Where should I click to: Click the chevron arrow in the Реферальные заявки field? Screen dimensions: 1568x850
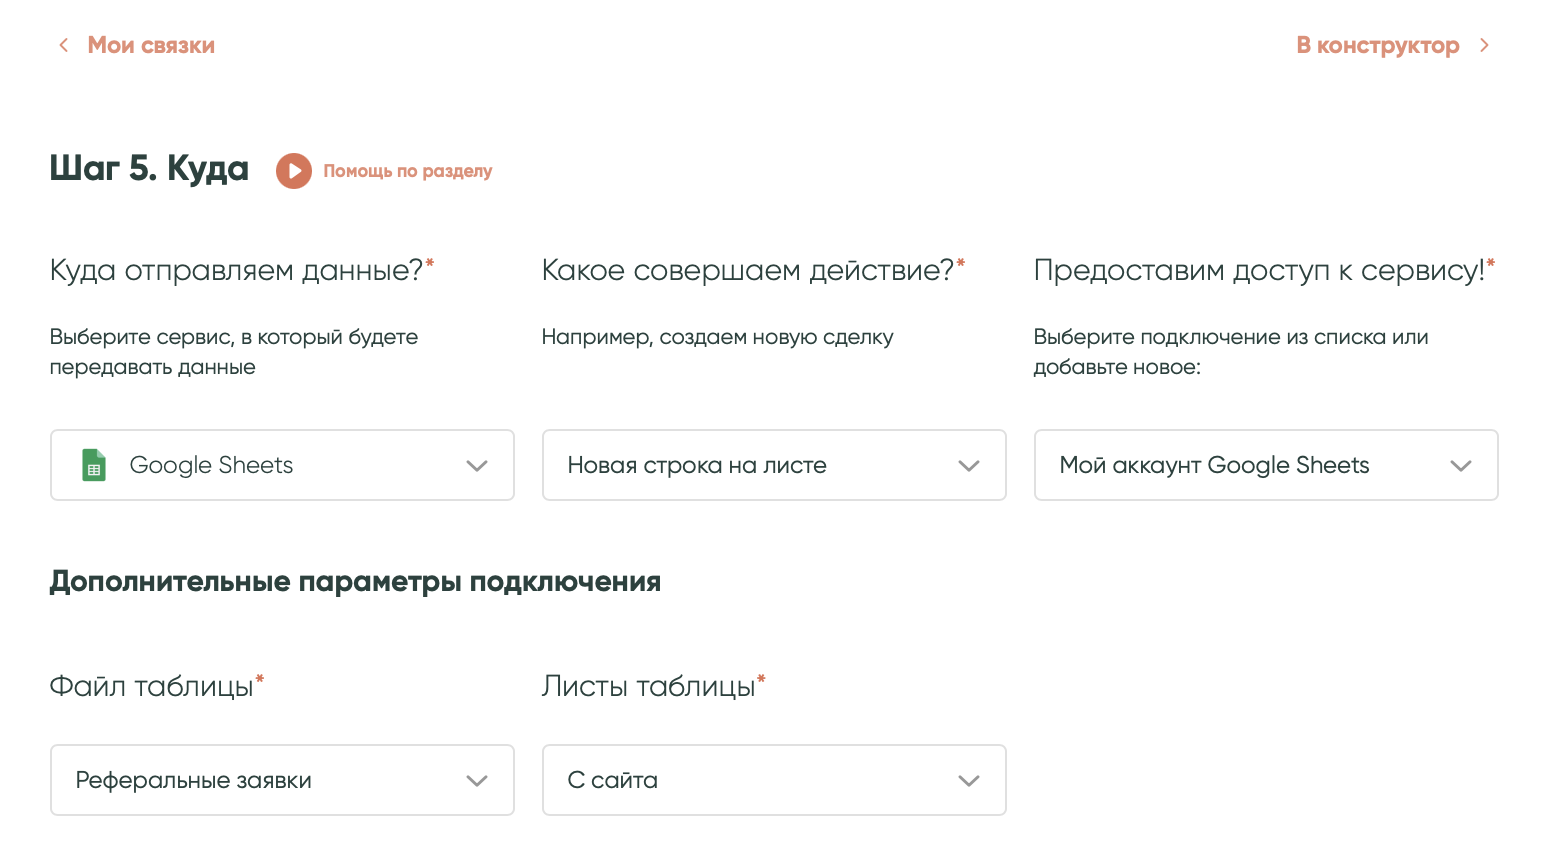(477, 781)
